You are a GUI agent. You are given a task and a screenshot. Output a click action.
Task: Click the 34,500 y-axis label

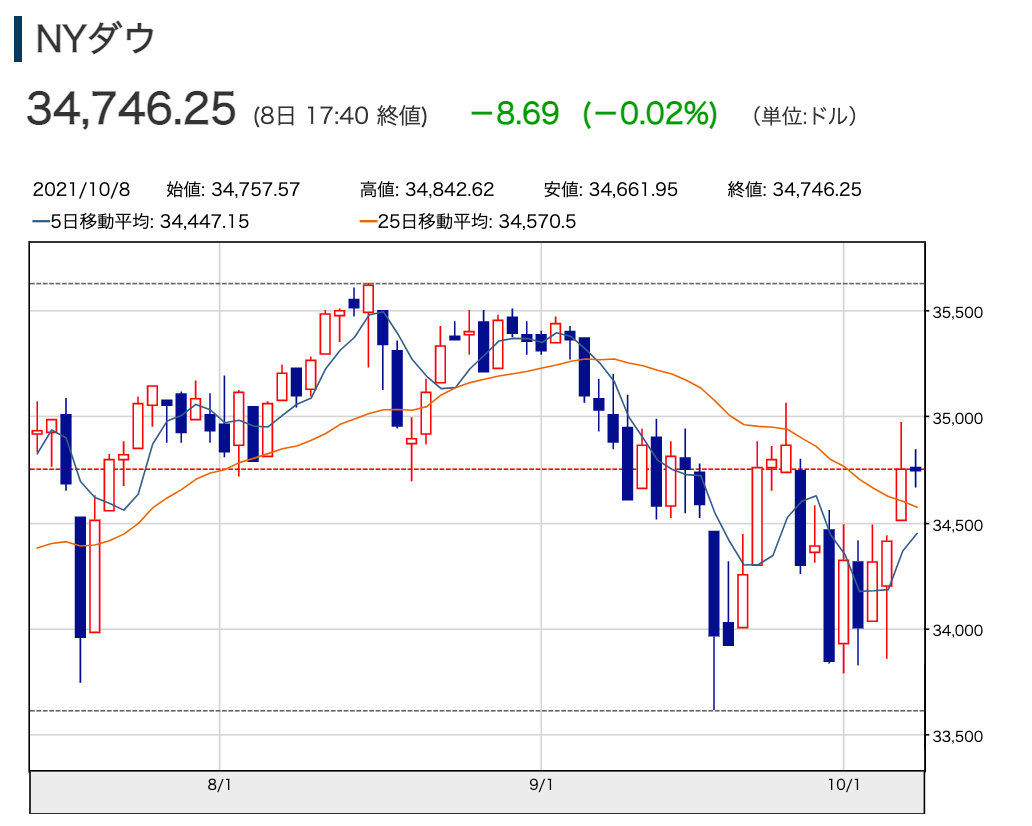(x=958, y=525)
